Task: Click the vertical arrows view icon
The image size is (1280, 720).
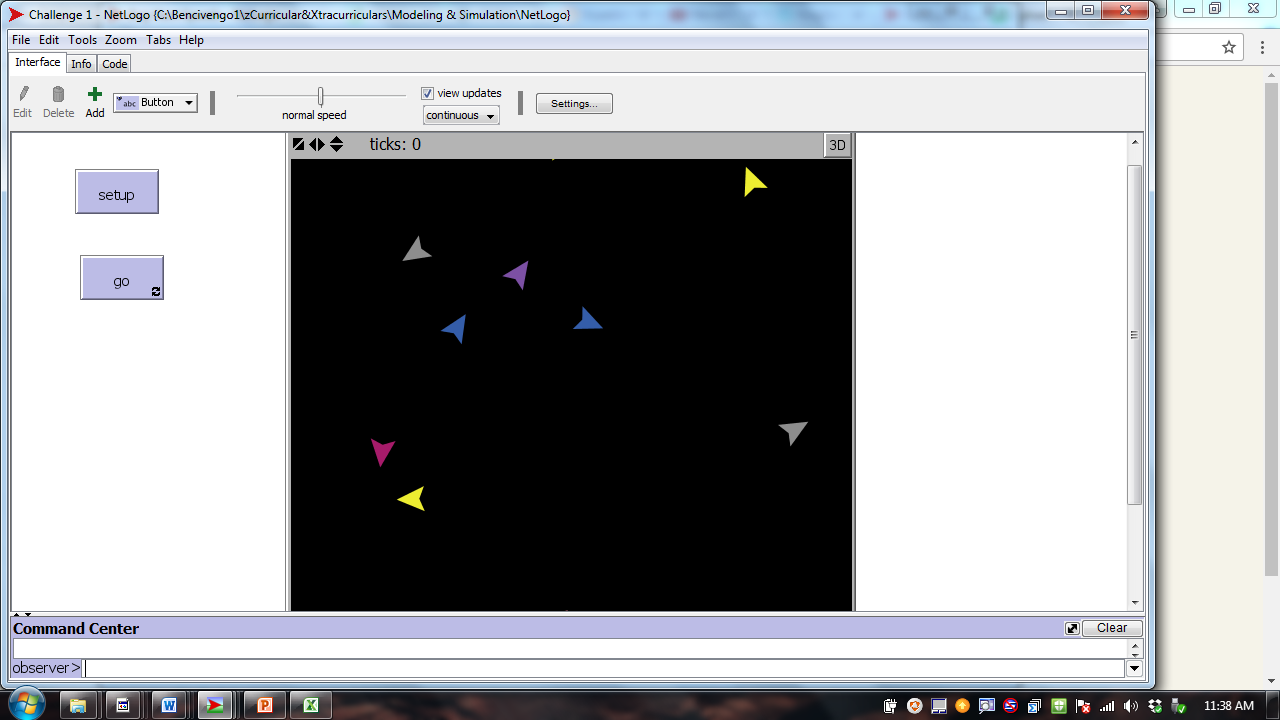Action: point(336,143)
